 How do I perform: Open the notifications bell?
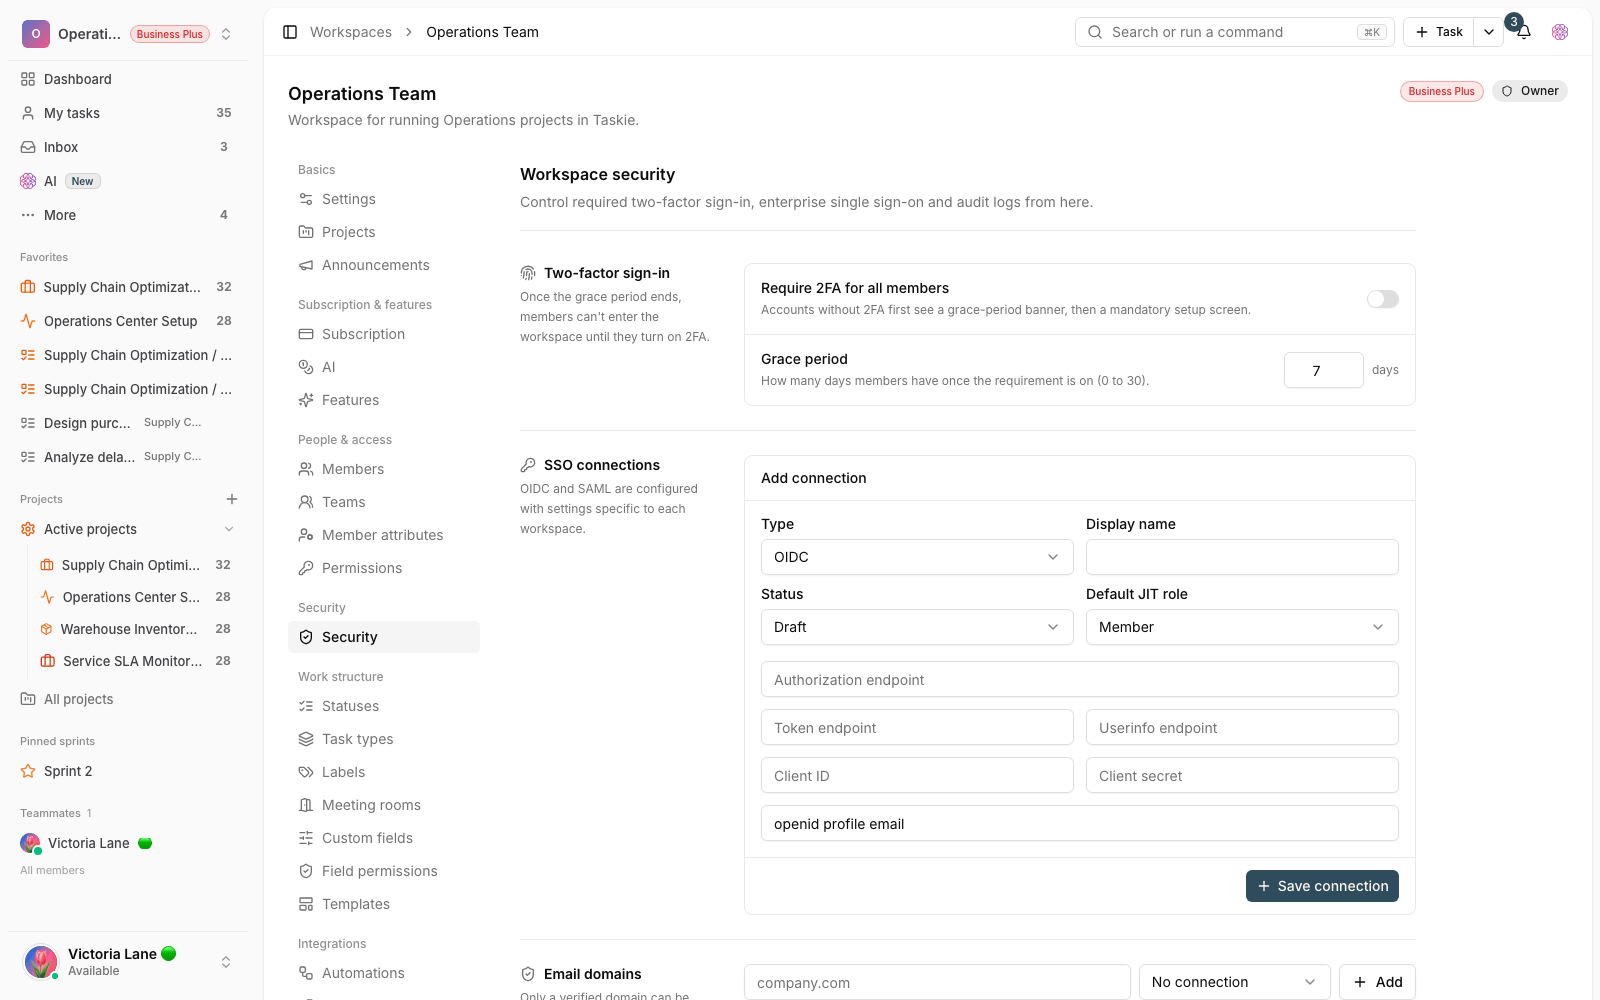pos(1524,32)
